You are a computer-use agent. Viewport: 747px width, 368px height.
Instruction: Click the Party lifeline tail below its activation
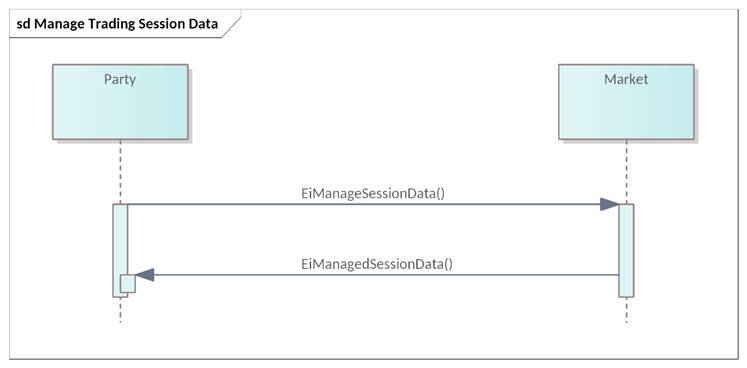[120, 310]
